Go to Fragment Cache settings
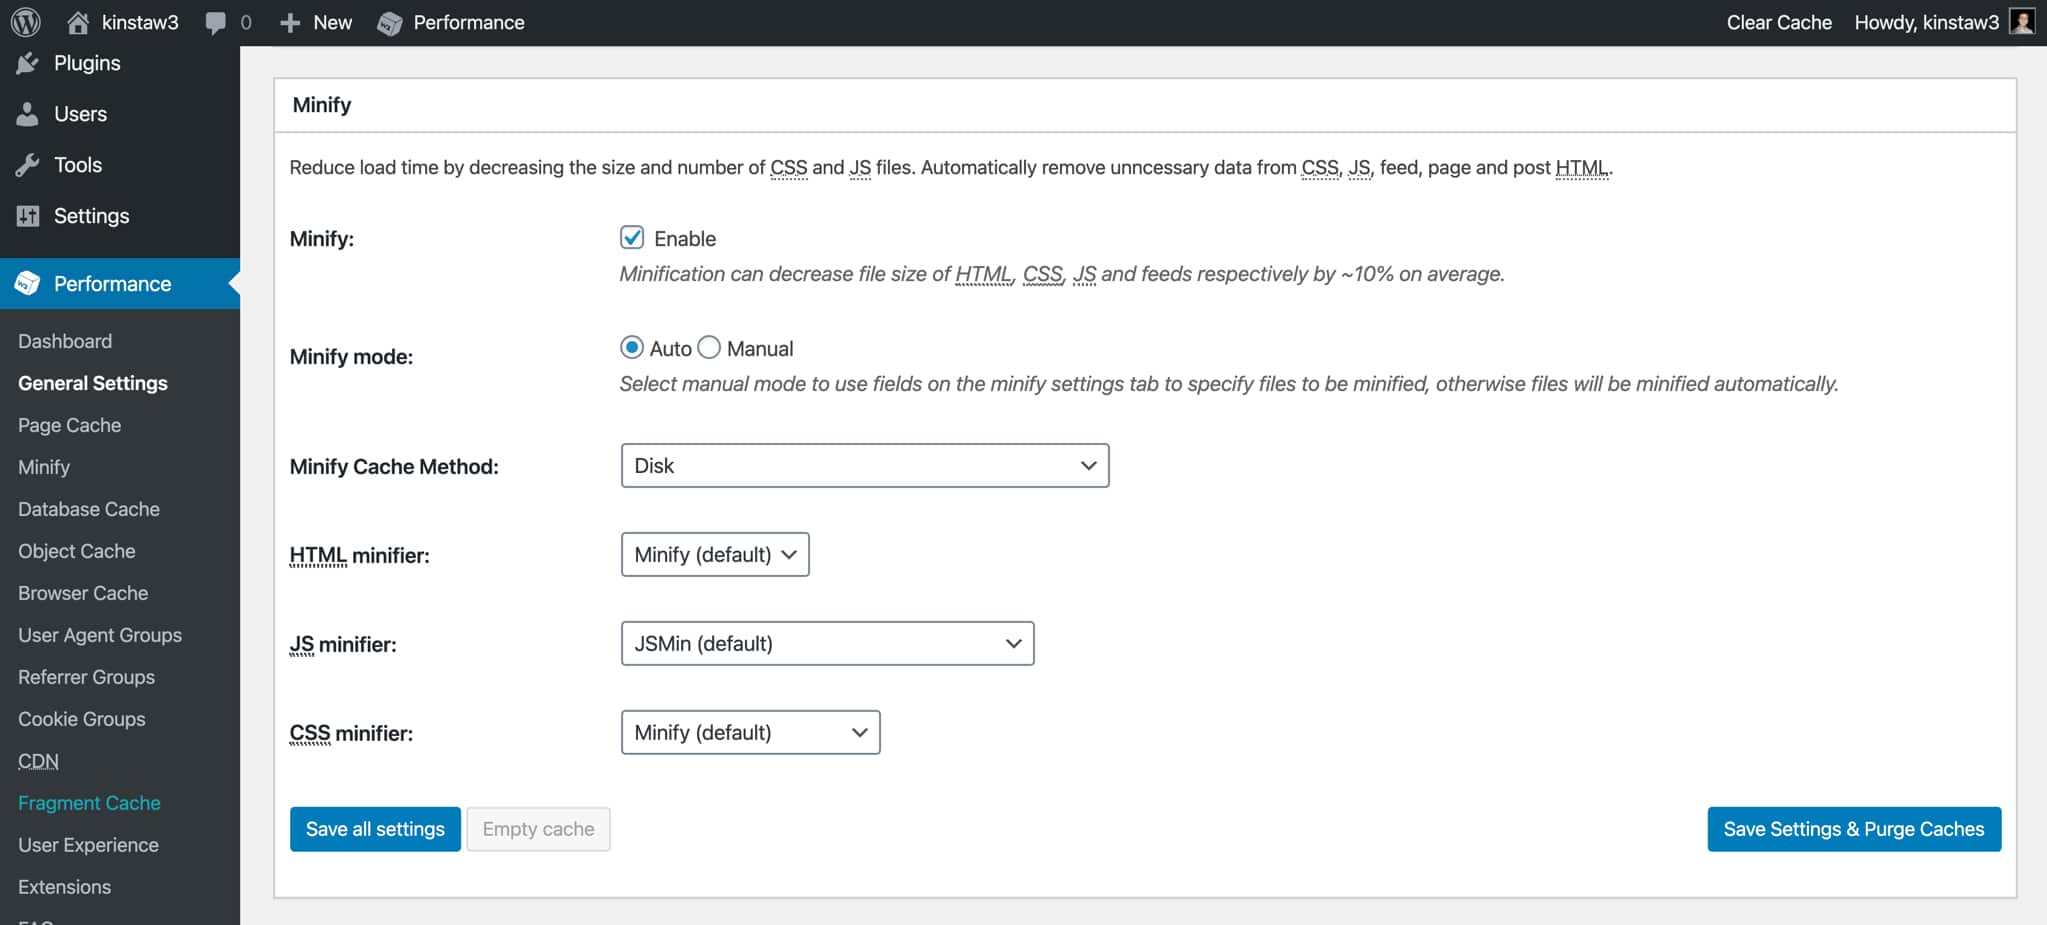2047x925 pixels. (x=88, y=802)
